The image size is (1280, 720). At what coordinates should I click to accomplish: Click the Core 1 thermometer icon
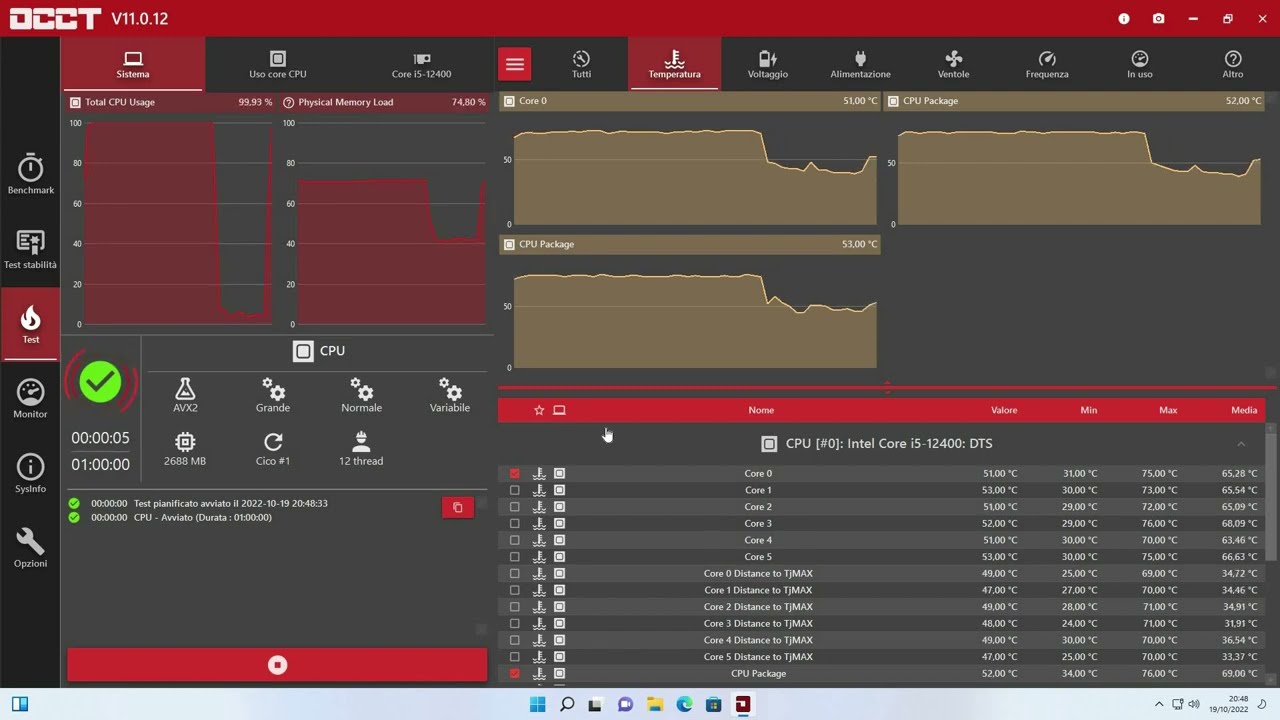(539, 490)
